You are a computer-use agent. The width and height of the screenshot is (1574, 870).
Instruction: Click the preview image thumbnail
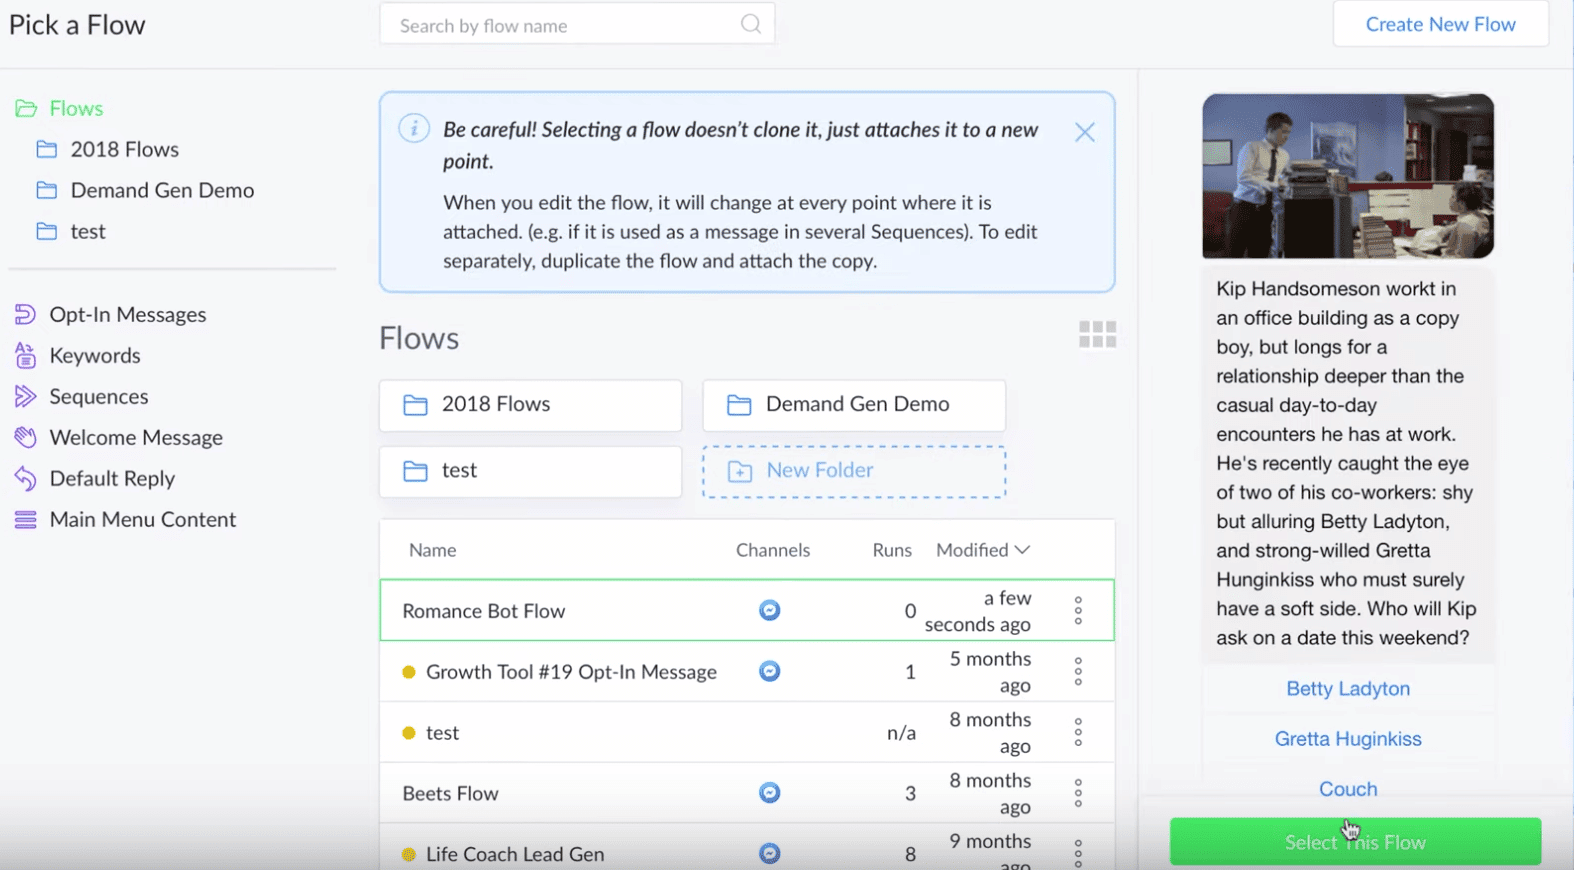1348,176
